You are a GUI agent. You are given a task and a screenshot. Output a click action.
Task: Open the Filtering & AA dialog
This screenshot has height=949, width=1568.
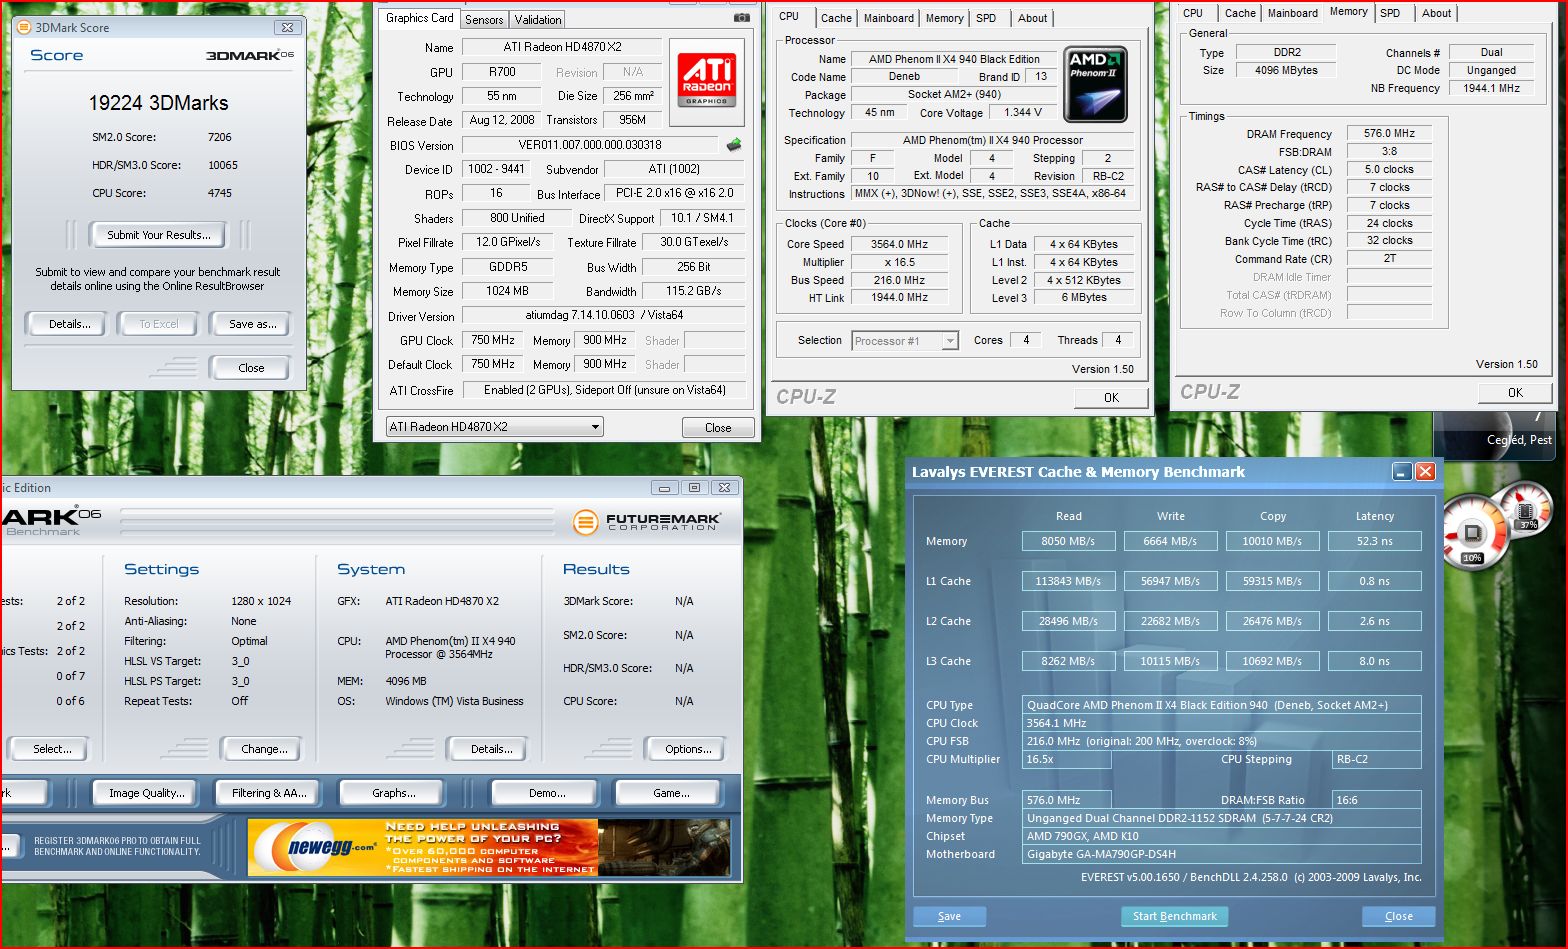tap(269, 793)
